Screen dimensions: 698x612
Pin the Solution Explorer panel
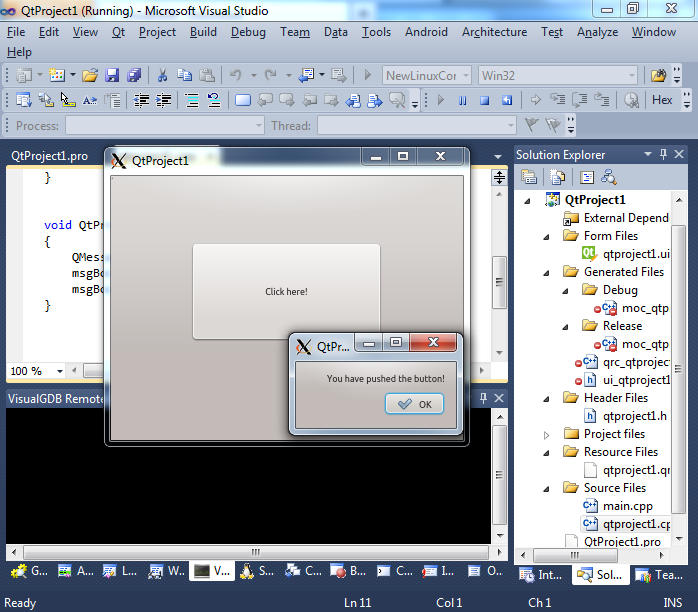tap(663, 154)
